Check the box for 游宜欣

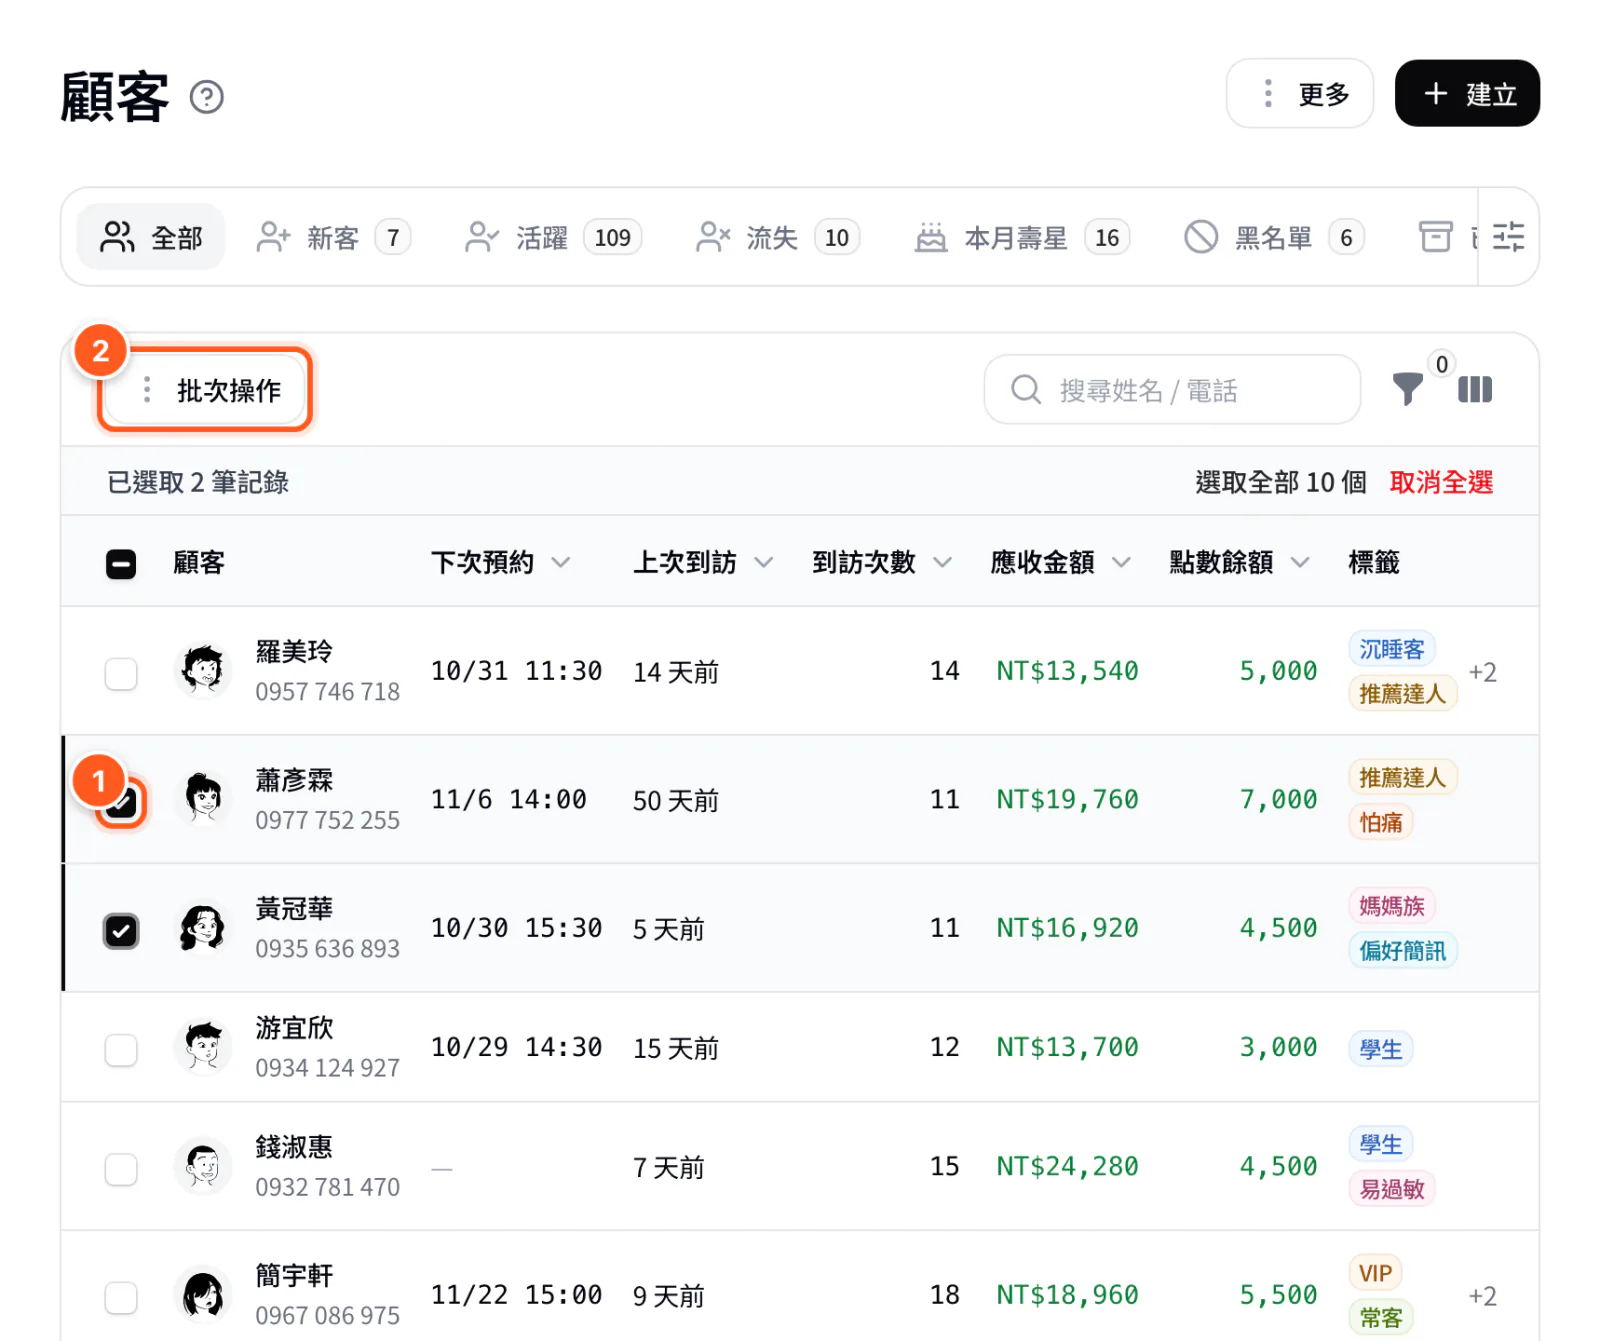point(121,1050)
